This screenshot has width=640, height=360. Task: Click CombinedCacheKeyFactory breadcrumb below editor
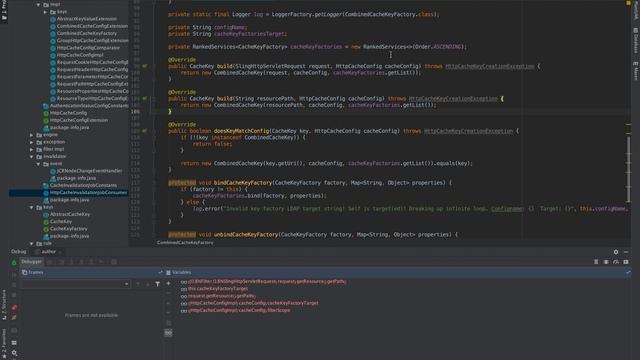pos(185,242)
